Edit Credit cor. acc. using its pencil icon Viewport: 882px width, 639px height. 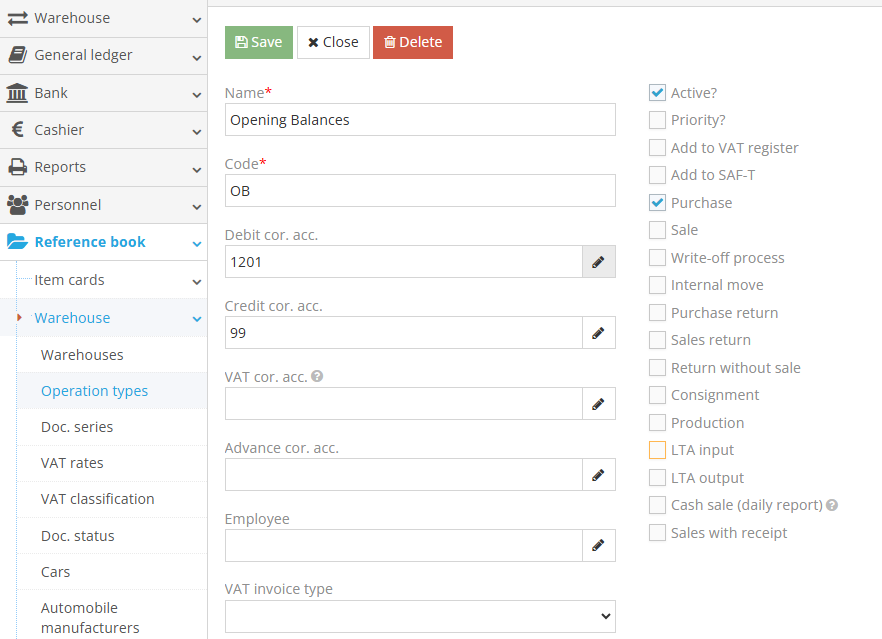(x=598, y=332)
